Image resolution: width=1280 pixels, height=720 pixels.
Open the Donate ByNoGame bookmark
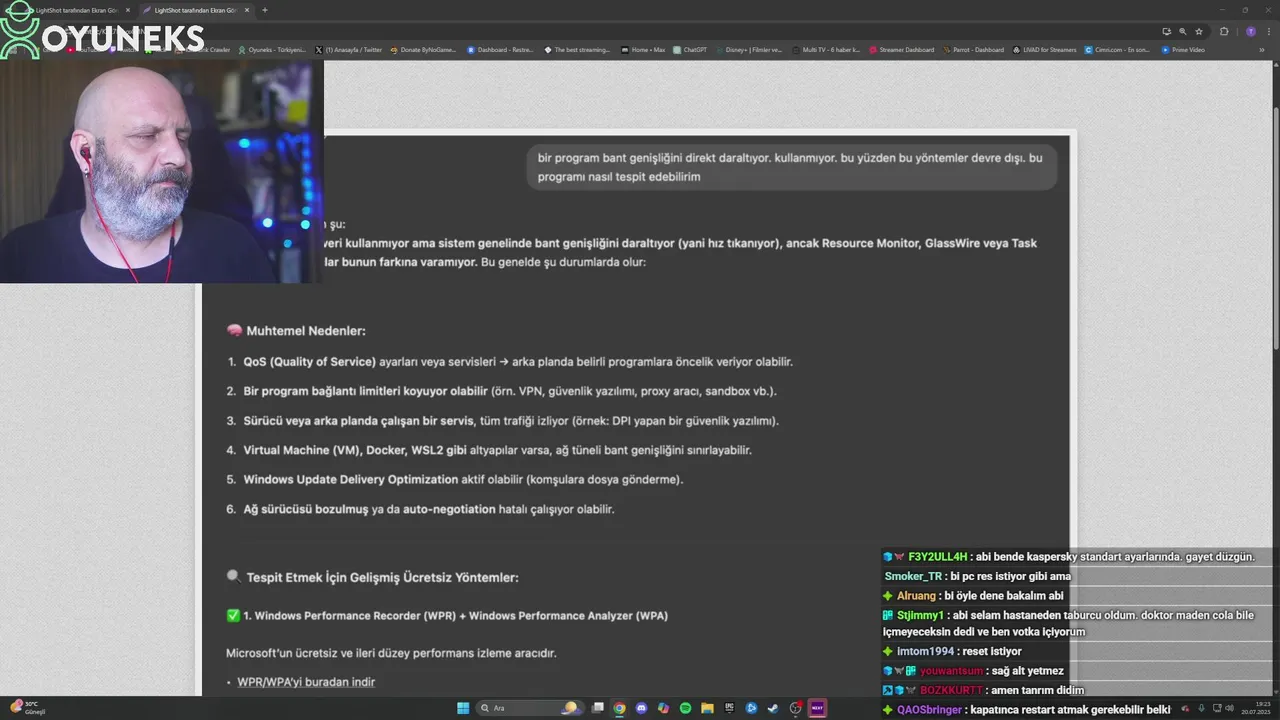click(423, 50)
